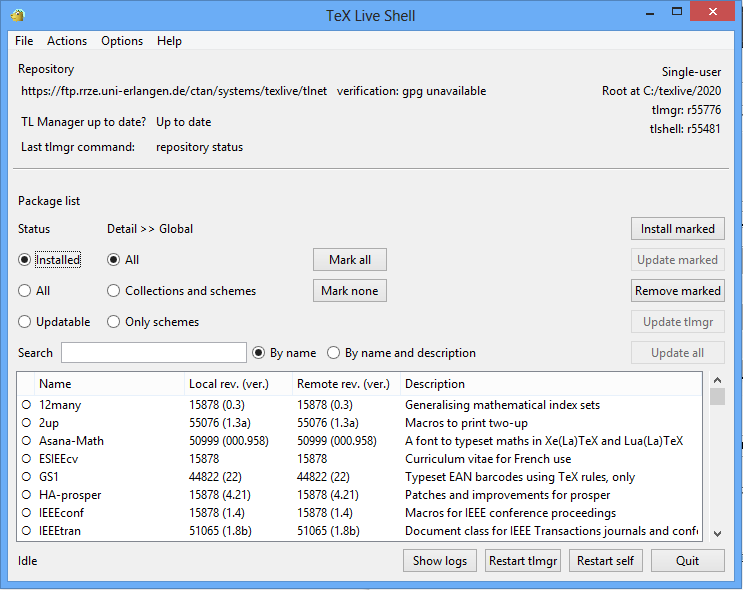
Task: Mark the Asana-Math package circle
Action: pos(27,441)
